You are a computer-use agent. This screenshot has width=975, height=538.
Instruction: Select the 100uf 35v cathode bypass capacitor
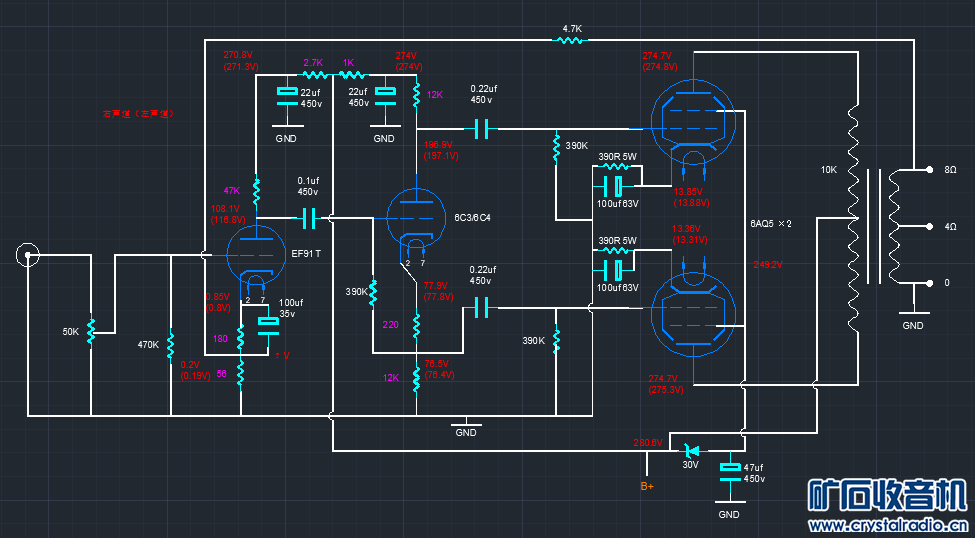click(x=268, y=322)
